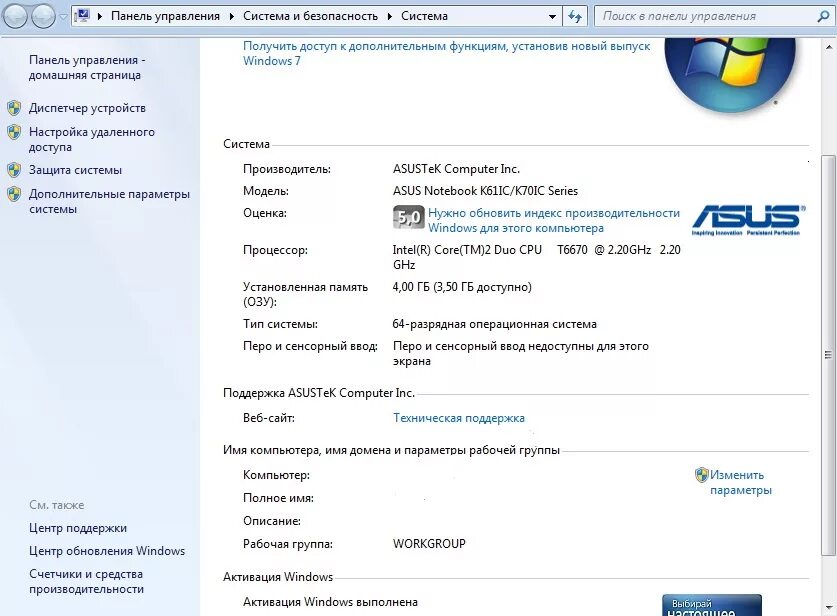Viewport: 837px width, 616px height.
Task: Open the address bar history dropdown
Action: tap(552, 17)
